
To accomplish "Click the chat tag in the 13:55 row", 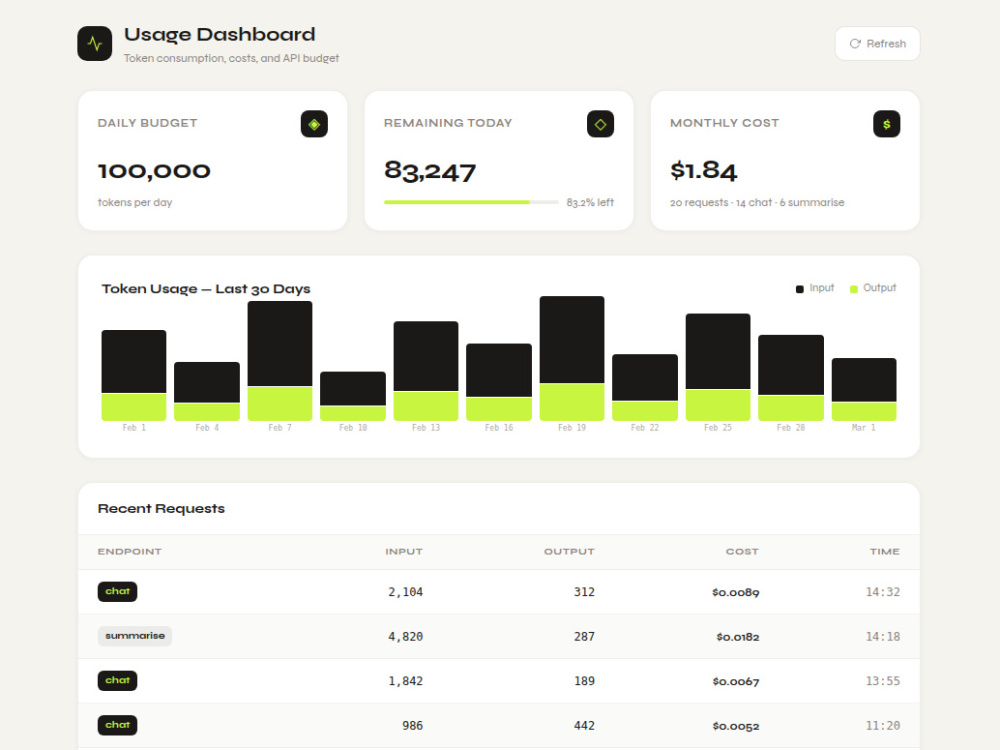I will [117, 680].
